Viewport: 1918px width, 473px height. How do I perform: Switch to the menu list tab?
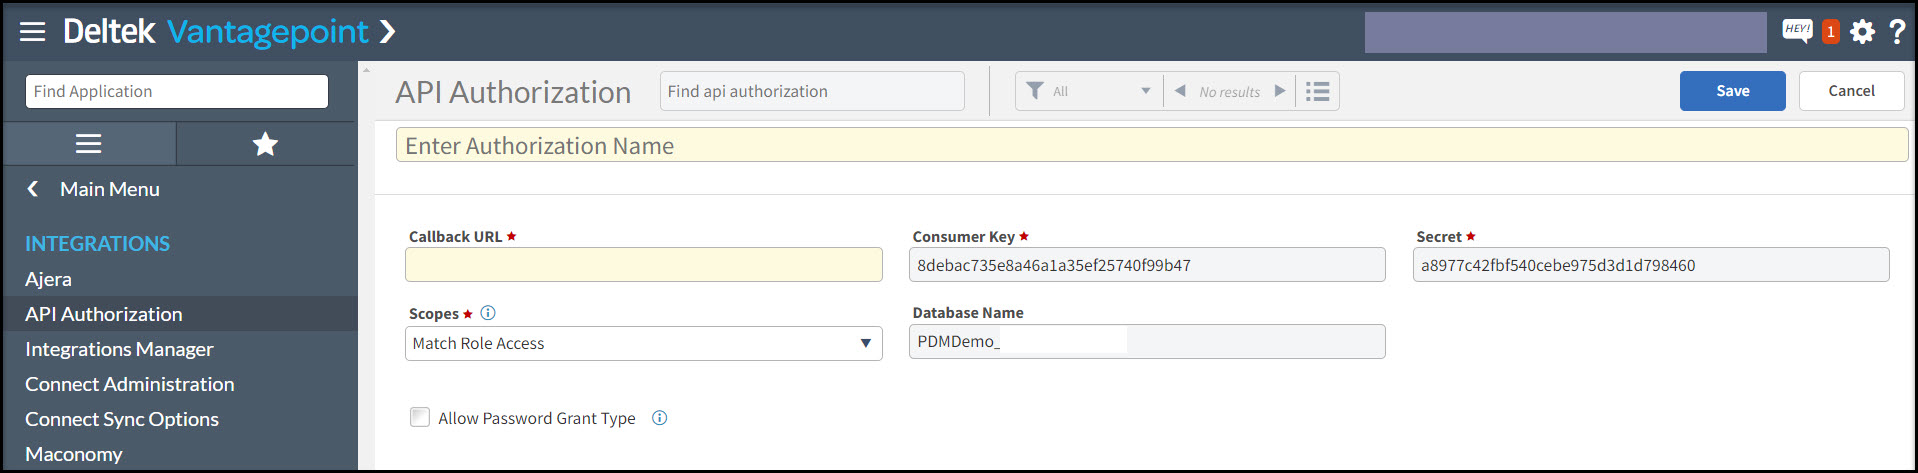point(89,144)
